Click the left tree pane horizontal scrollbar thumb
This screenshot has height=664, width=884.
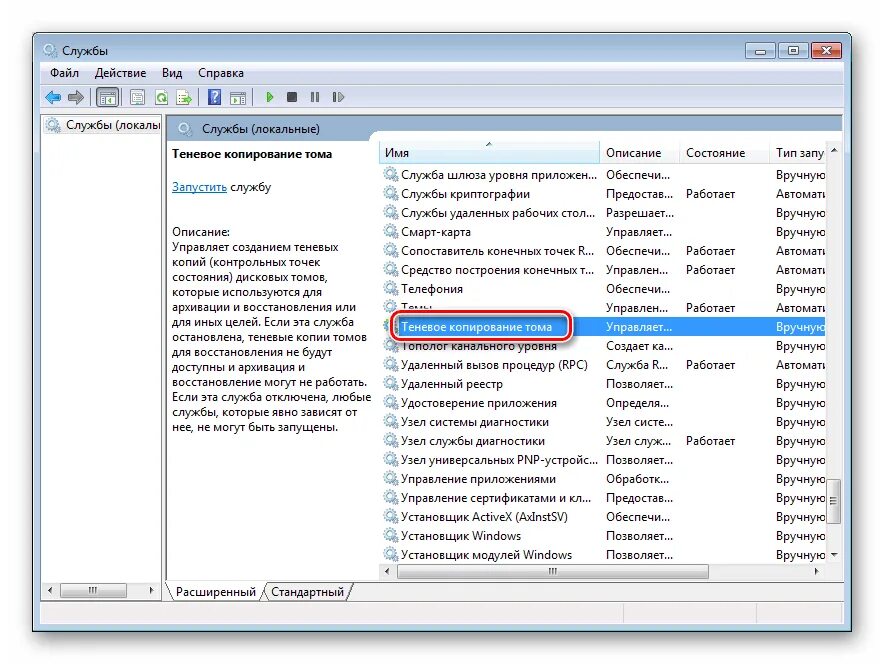(x=93, y=591)
